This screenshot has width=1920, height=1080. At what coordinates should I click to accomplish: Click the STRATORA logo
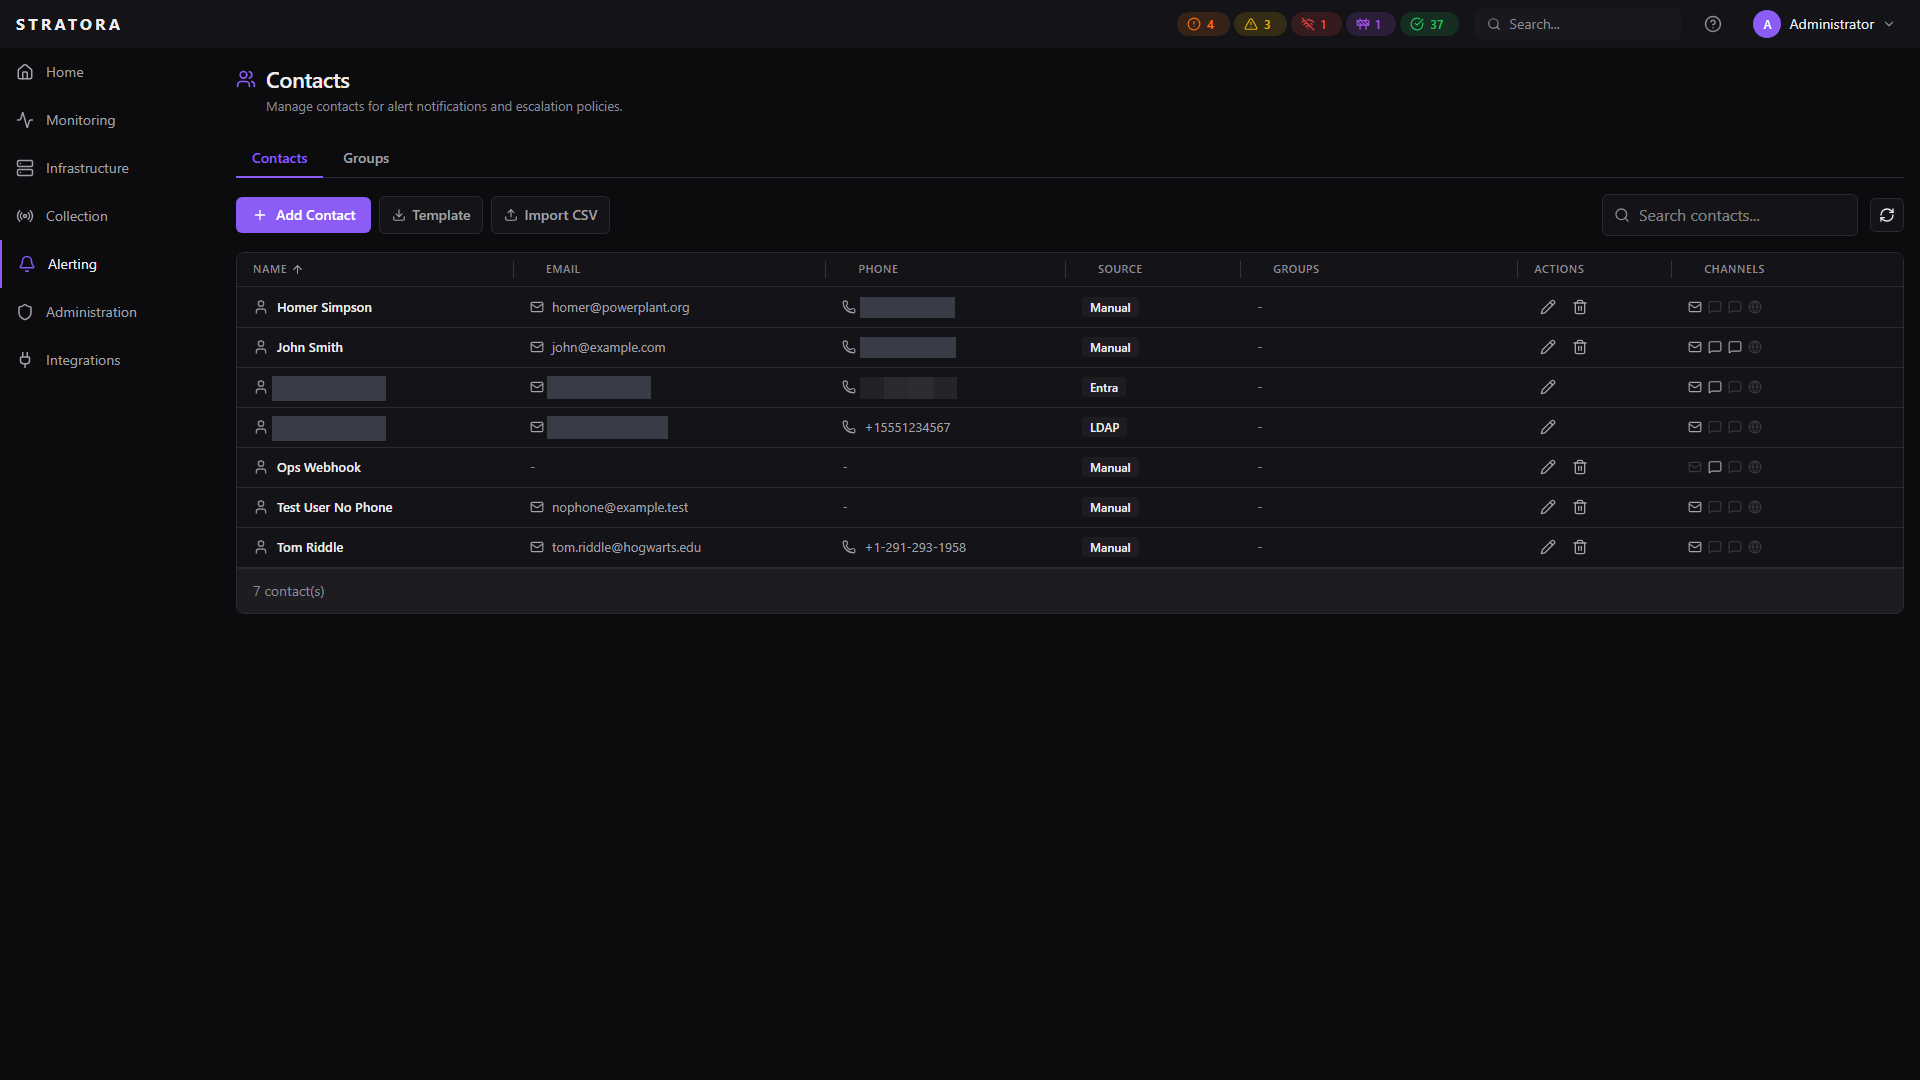coord(68,24)
